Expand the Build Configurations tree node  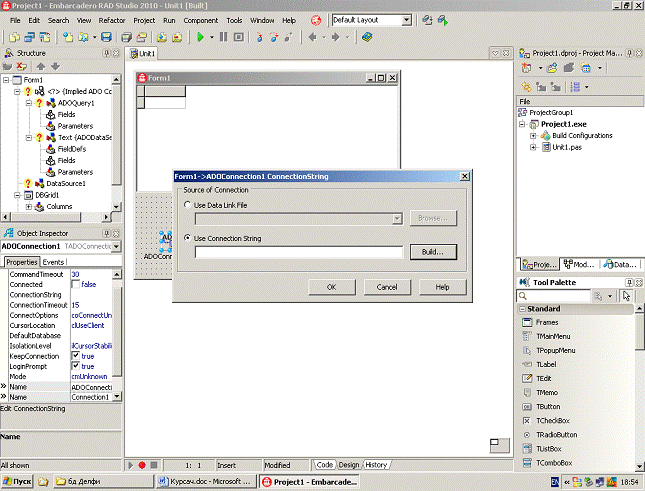coord(534,135)
